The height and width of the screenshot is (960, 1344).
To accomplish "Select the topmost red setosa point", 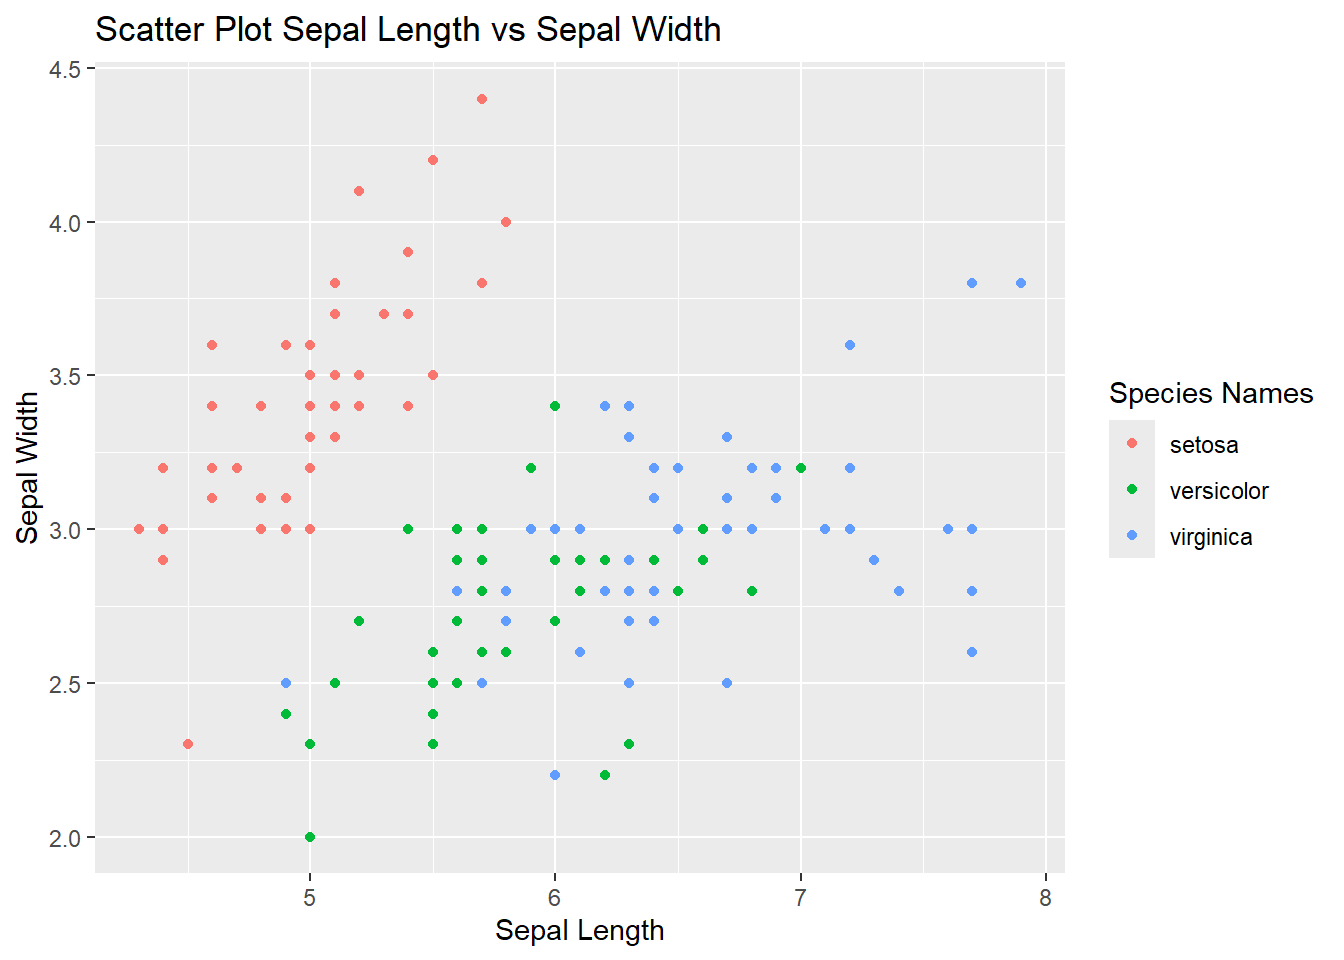I will [x=482, y=99].
